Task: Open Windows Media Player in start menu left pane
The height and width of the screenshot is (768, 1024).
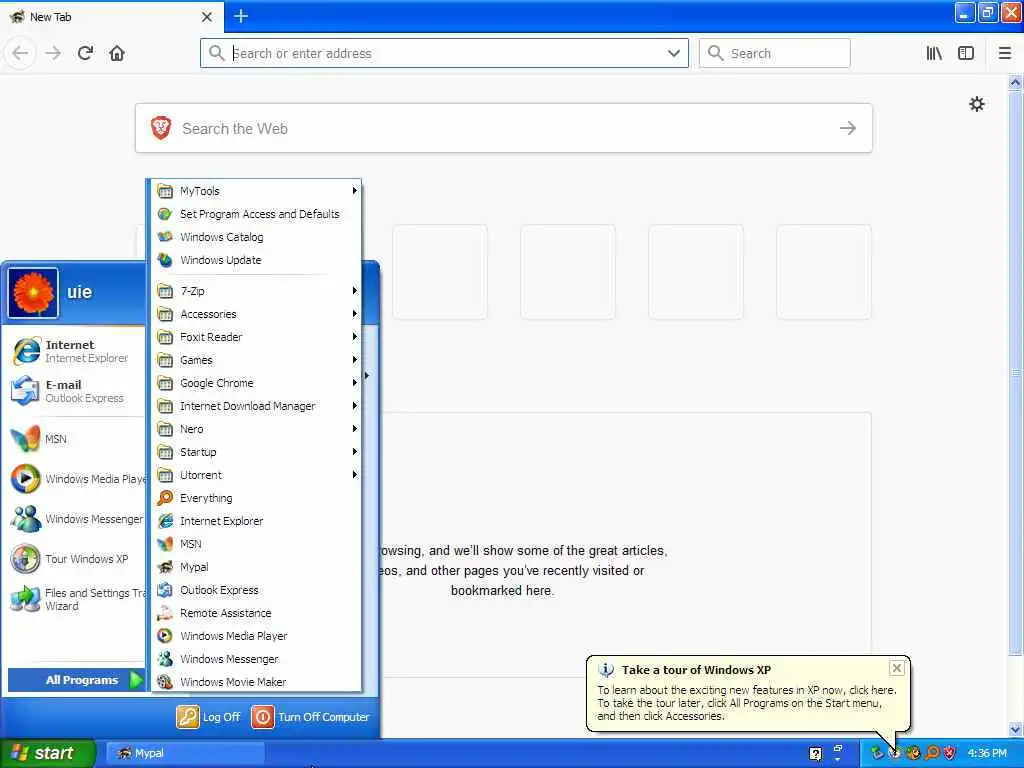Action: pyautogui.click(x=76, y=479)
